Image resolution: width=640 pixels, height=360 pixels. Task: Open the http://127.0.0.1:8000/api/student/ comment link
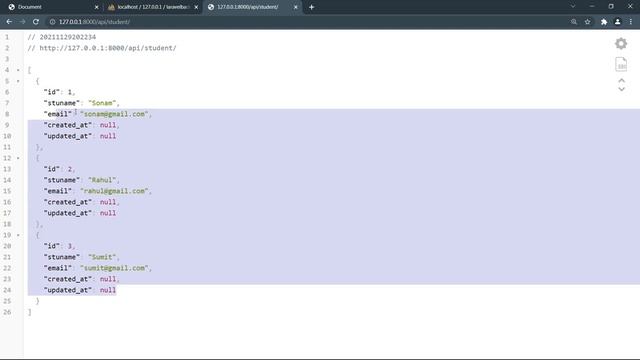[108, 48]
